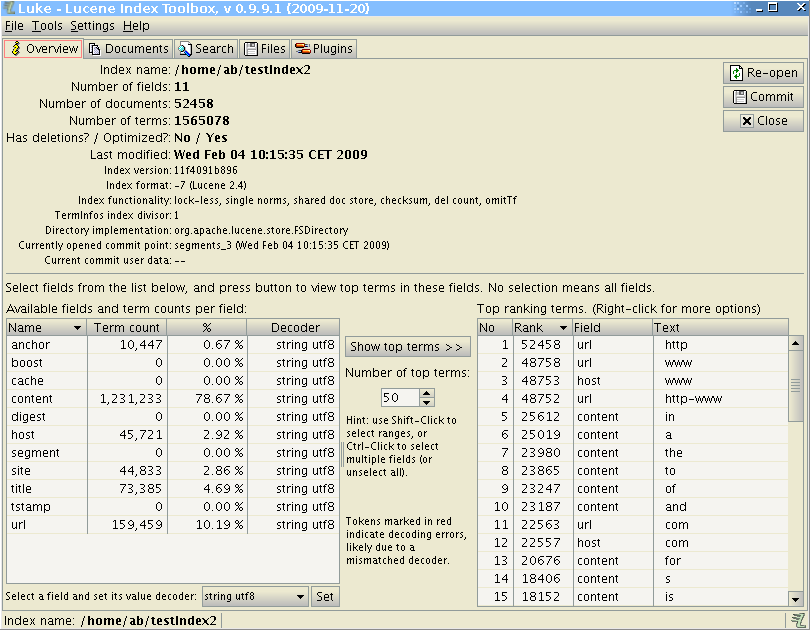The height and width of the screenshot is (630, 810).
Task: Open the Documents tab
Action: [x=128, y=49]
